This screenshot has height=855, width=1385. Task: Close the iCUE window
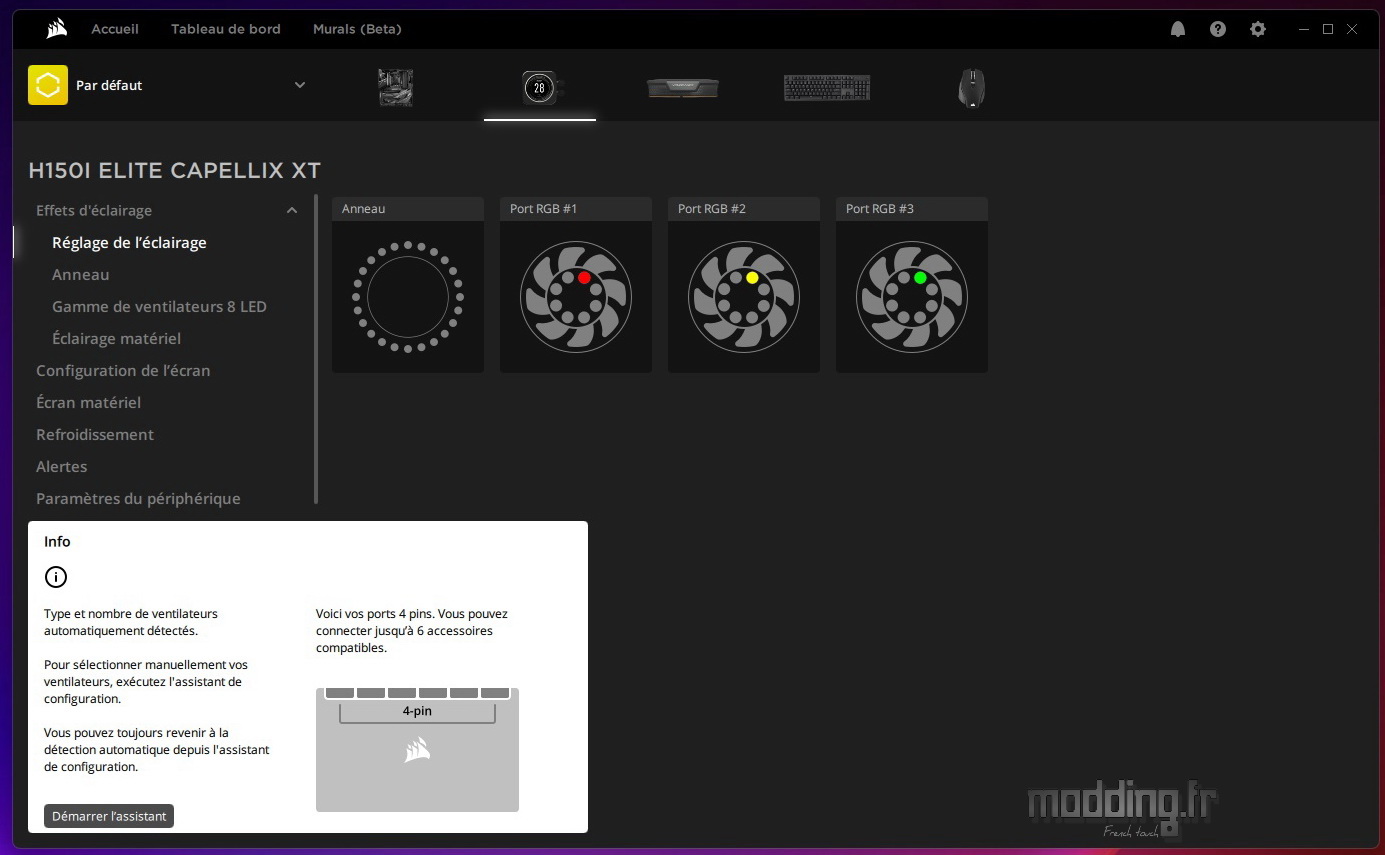pyautogui.click(x=1352, y=29)
